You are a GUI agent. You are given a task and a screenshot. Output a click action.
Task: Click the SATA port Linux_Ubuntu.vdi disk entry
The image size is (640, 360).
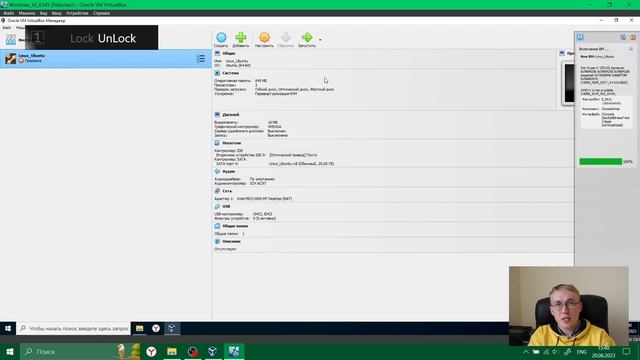pos(301,164)
